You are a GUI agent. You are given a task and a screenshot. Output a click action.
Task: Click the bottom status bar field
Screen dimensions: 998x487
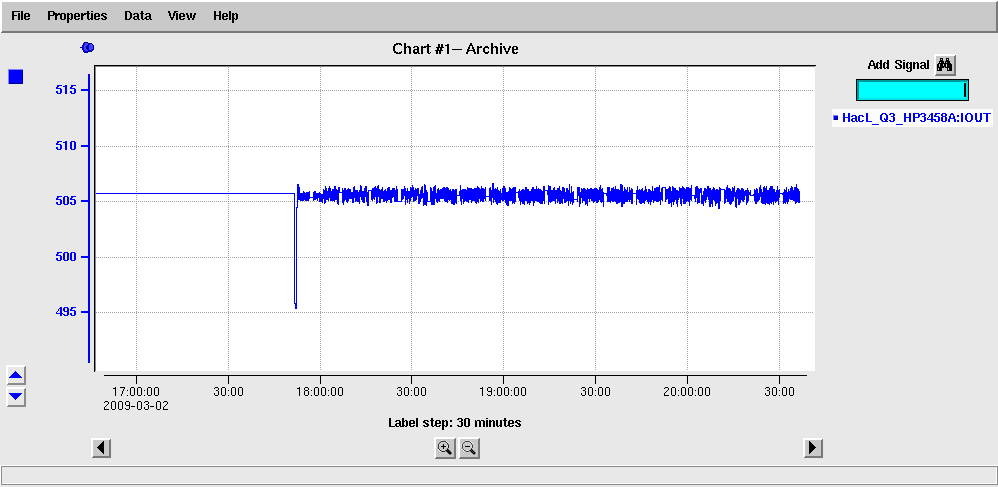point(498,475)
